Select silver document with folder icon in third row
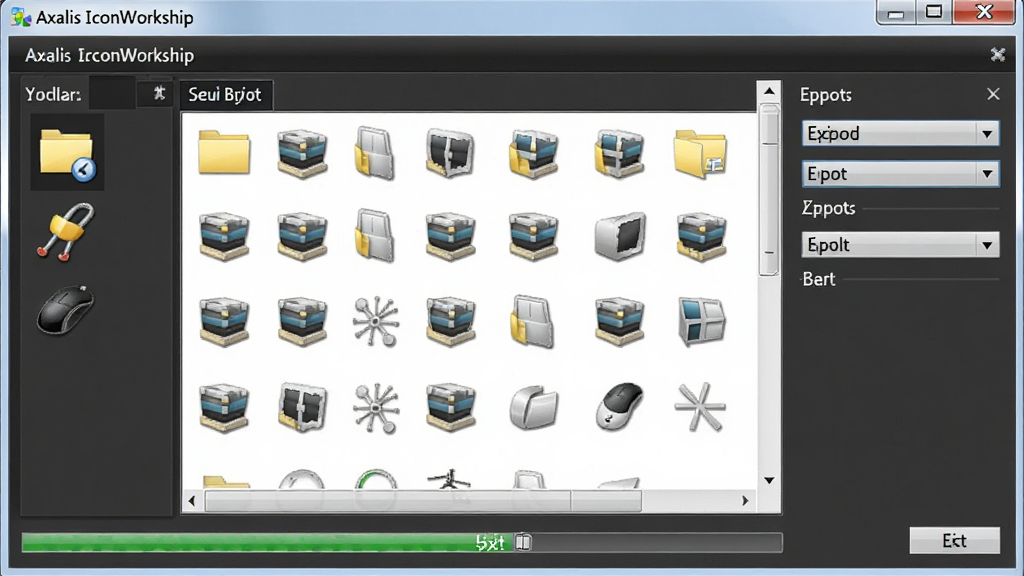 pyautogui.click(x=532, y=321)
